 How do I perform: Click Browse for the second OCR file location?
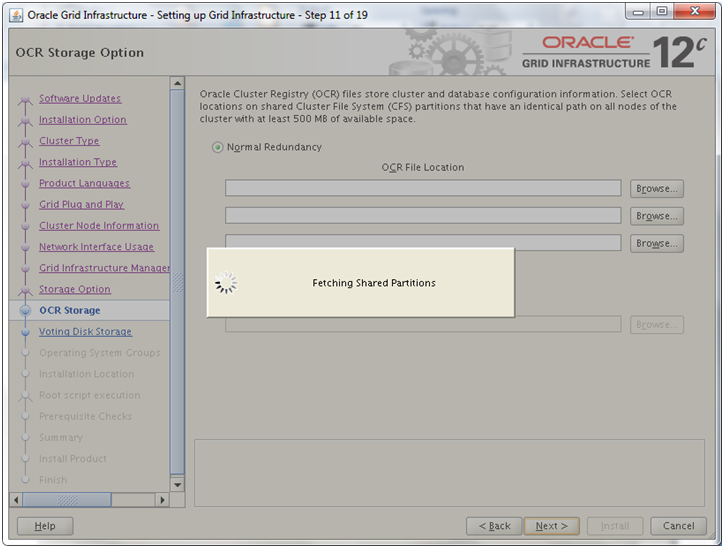[657, 216]
